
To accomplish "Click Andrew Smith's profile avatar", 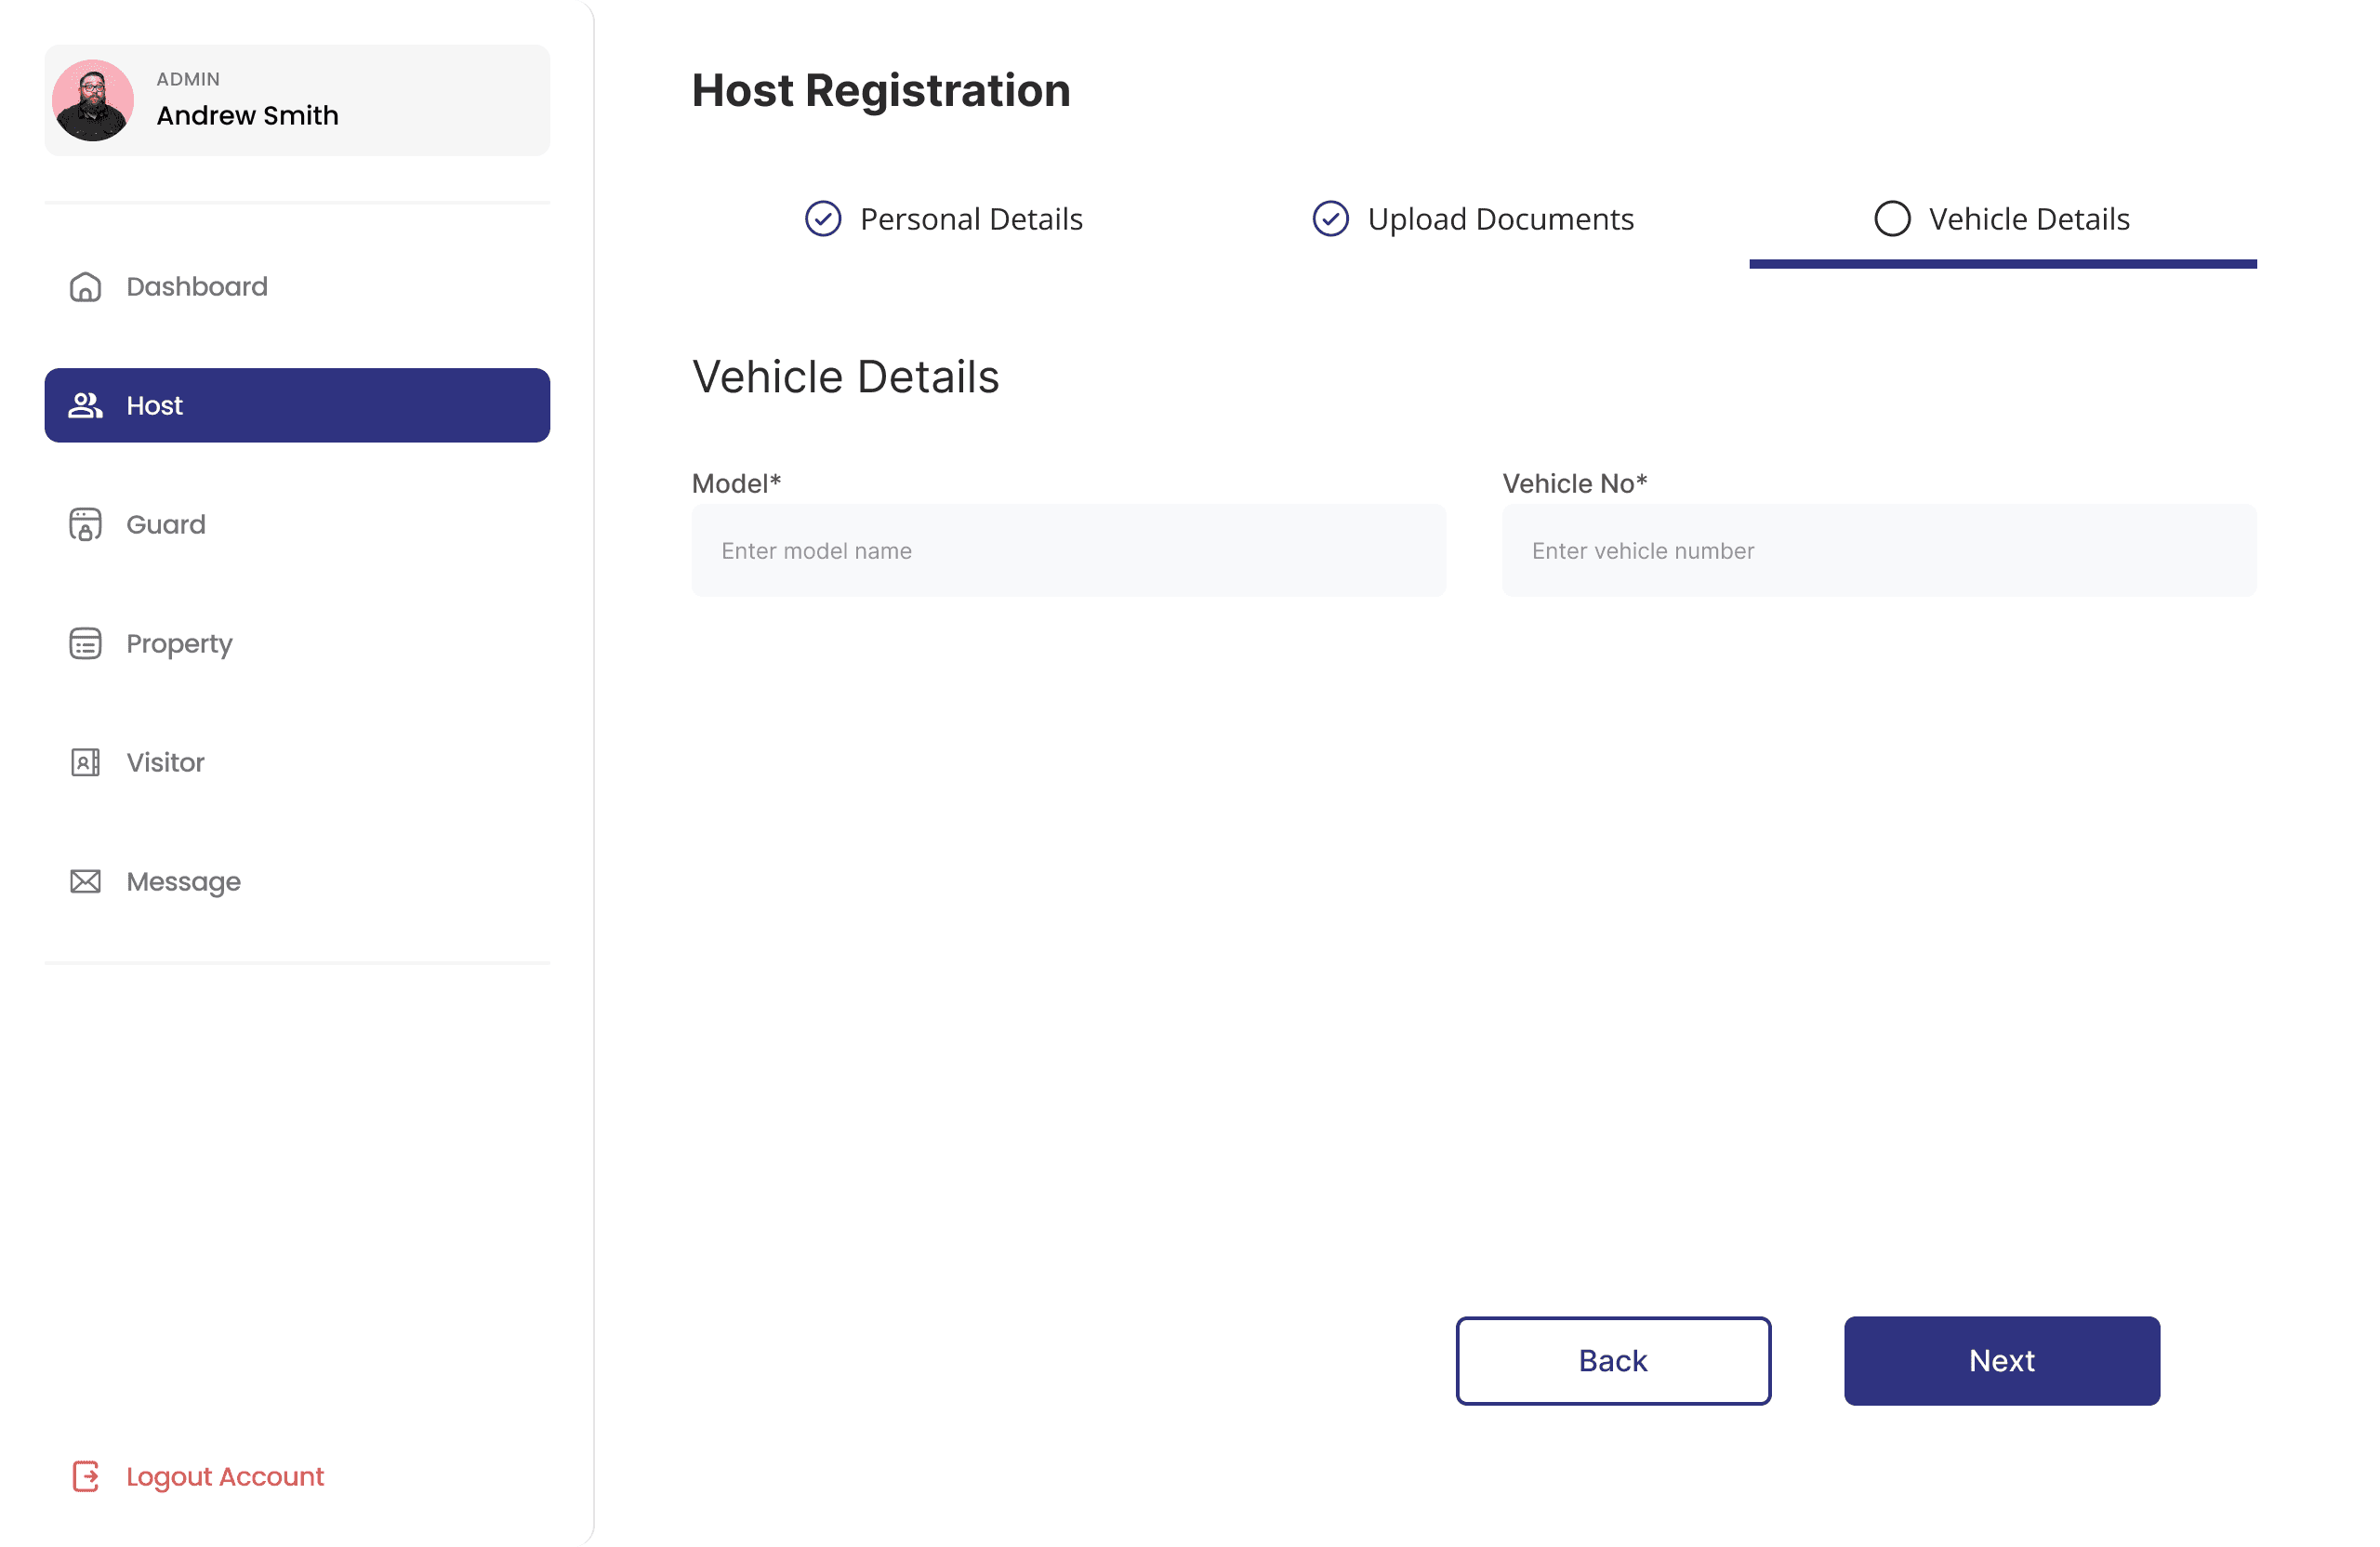I will coord(93,100).
